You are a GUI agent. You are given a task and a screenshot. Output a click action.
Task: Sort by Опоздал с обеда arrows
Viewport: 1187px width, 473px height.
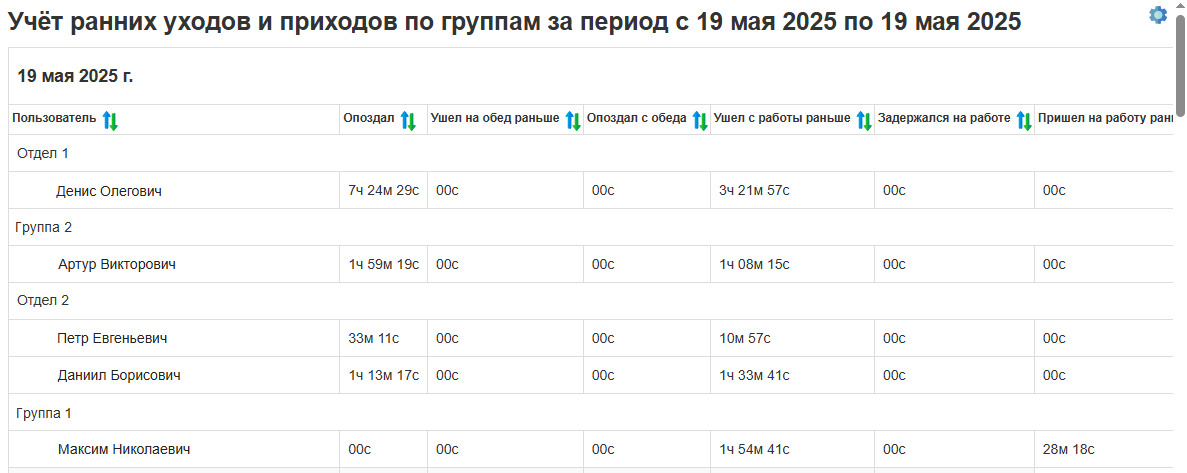[x=700, y=121]
